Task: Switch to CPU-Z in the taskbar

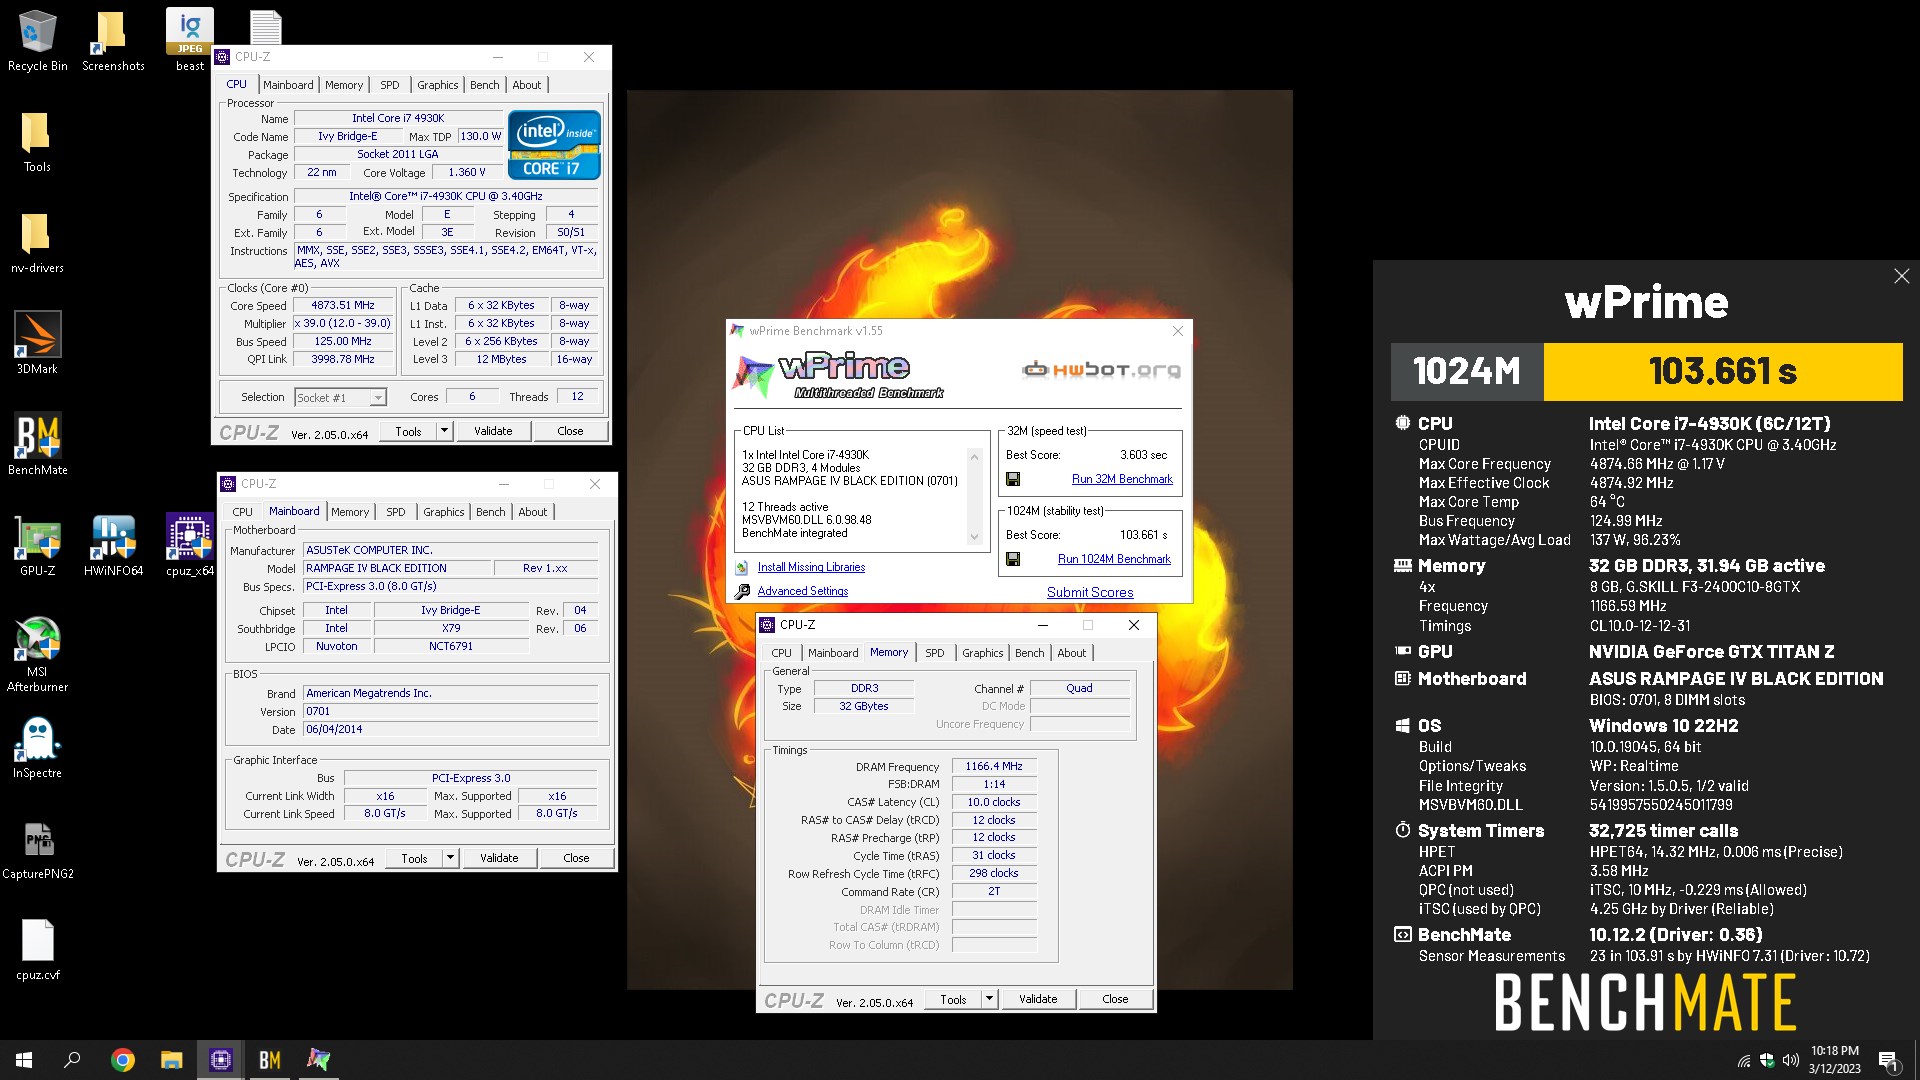Action: click(x=221, y=1060)
